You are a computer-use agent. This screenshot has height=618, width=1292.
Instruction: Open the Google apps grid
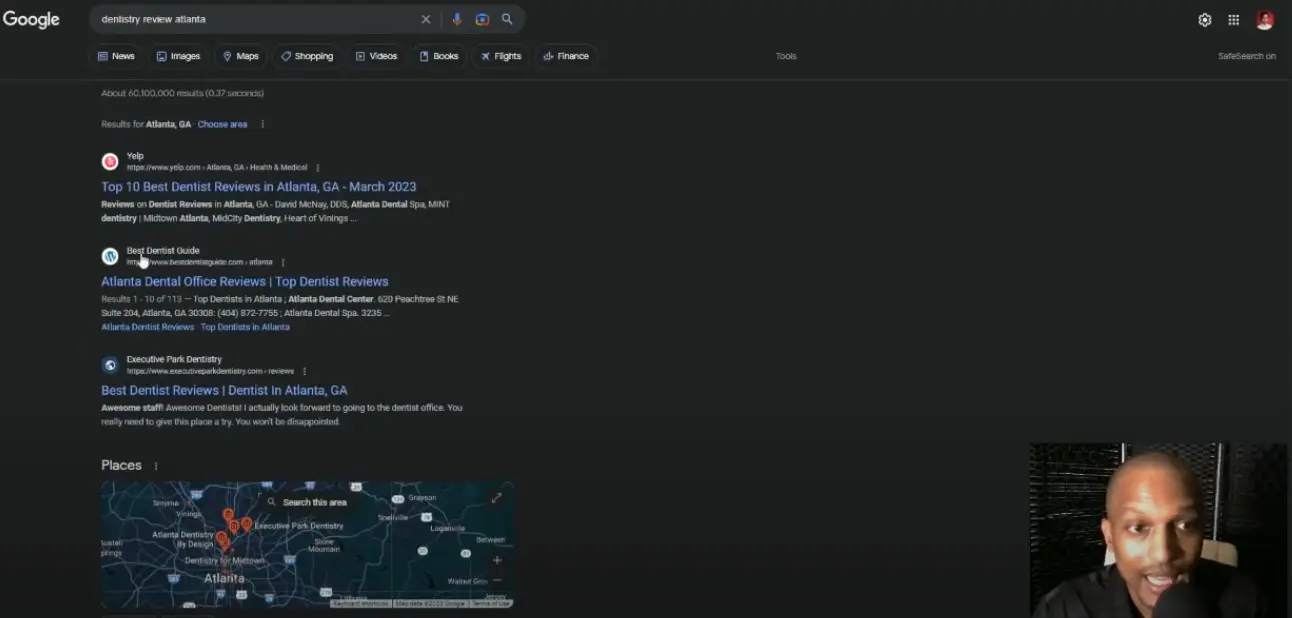pos(1234,20)
